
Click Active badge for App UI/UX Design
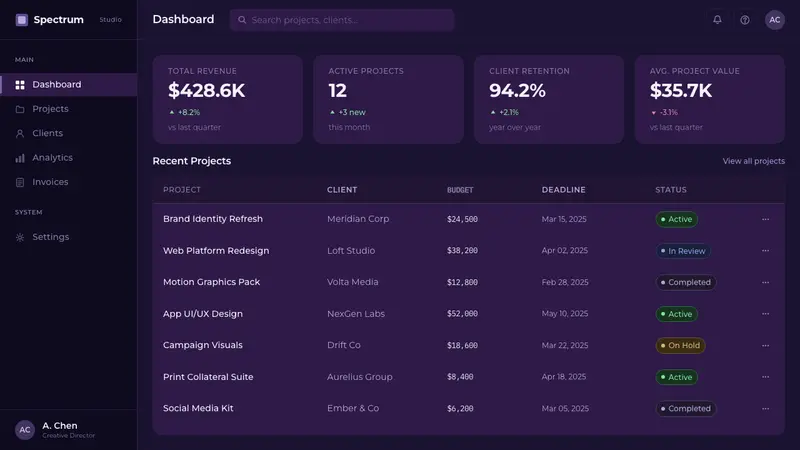pyautogui.click(x=677, y=314)
